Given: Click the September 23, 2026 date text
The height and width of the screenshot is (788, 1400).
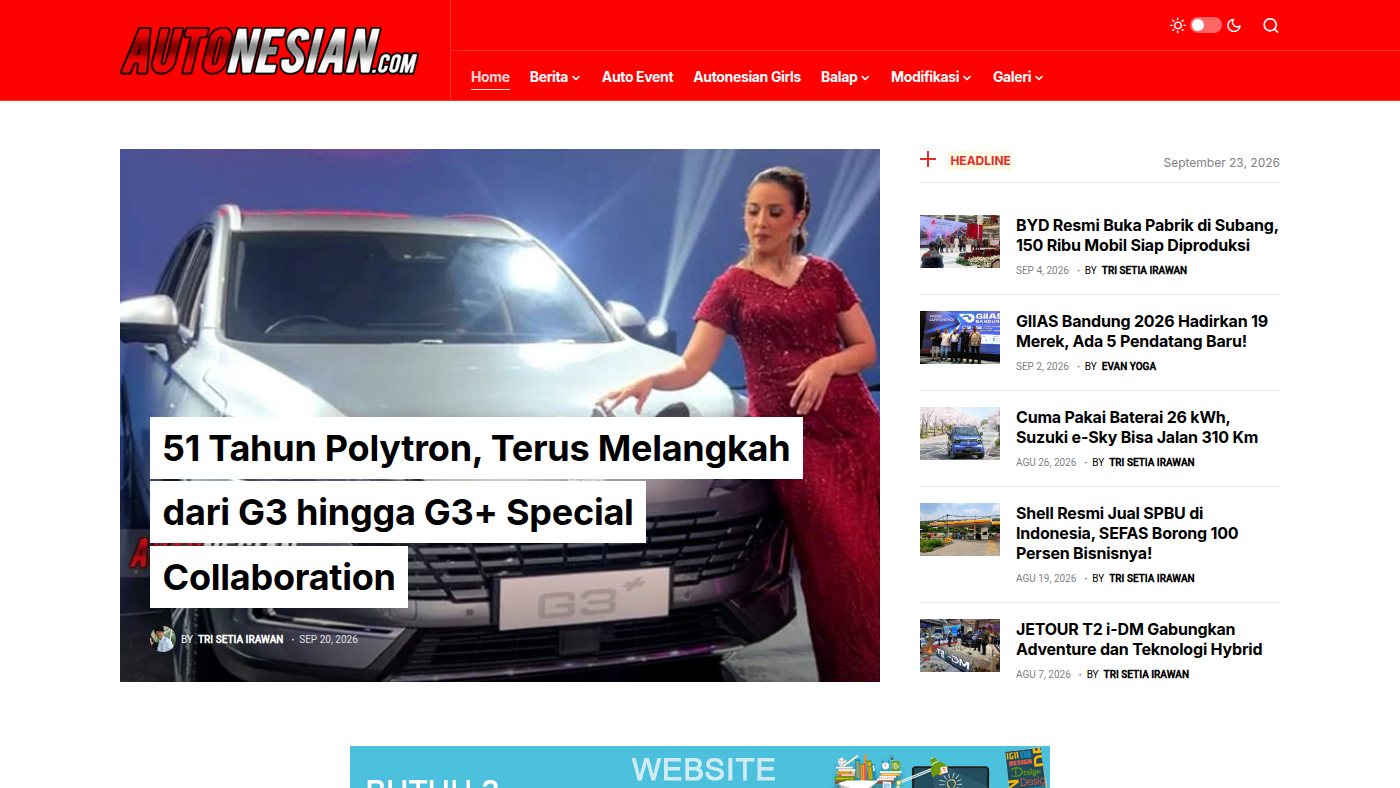Looking at the screenshot, I should point(1221,162).
